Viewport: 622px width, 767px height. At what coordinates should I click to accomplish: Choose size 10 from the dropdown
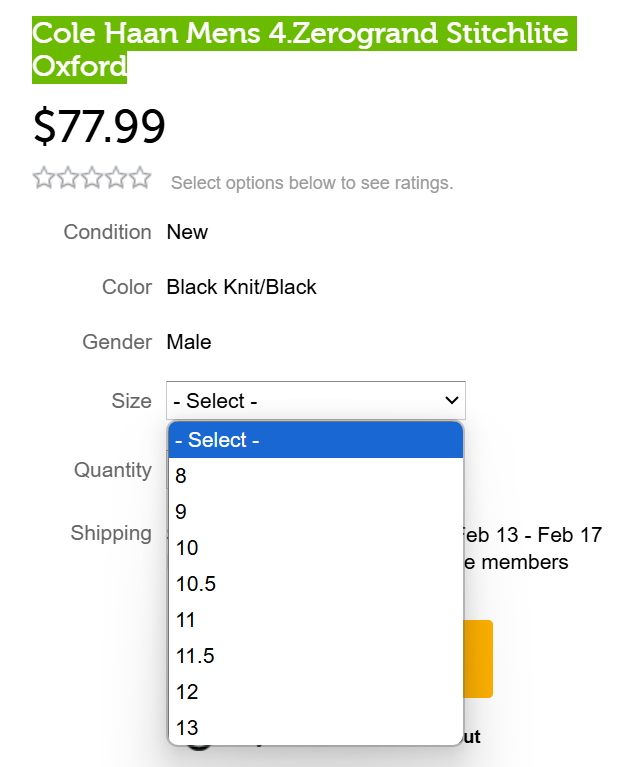(315, 548)
